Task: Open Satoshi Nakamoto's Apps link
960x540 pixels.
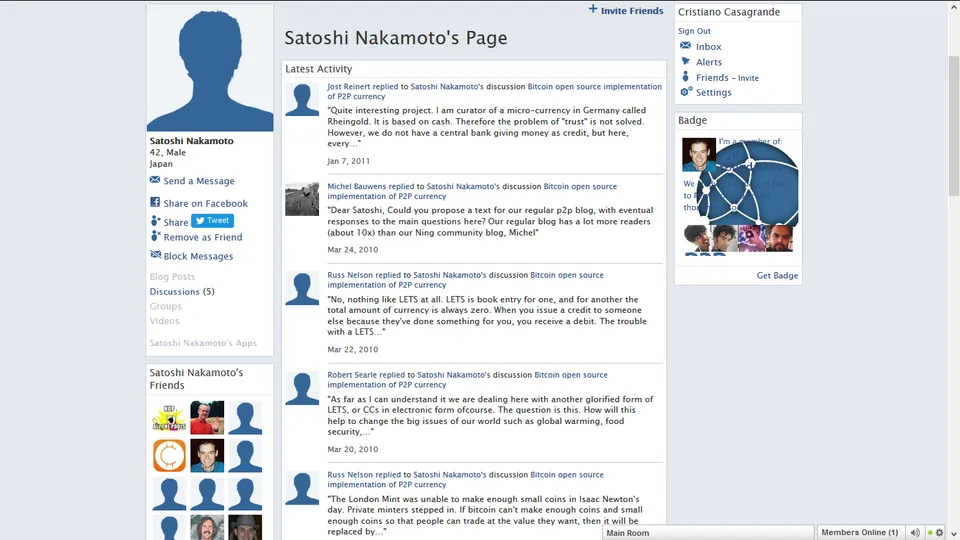Action: pyautogui.click(x=203, y=343)
